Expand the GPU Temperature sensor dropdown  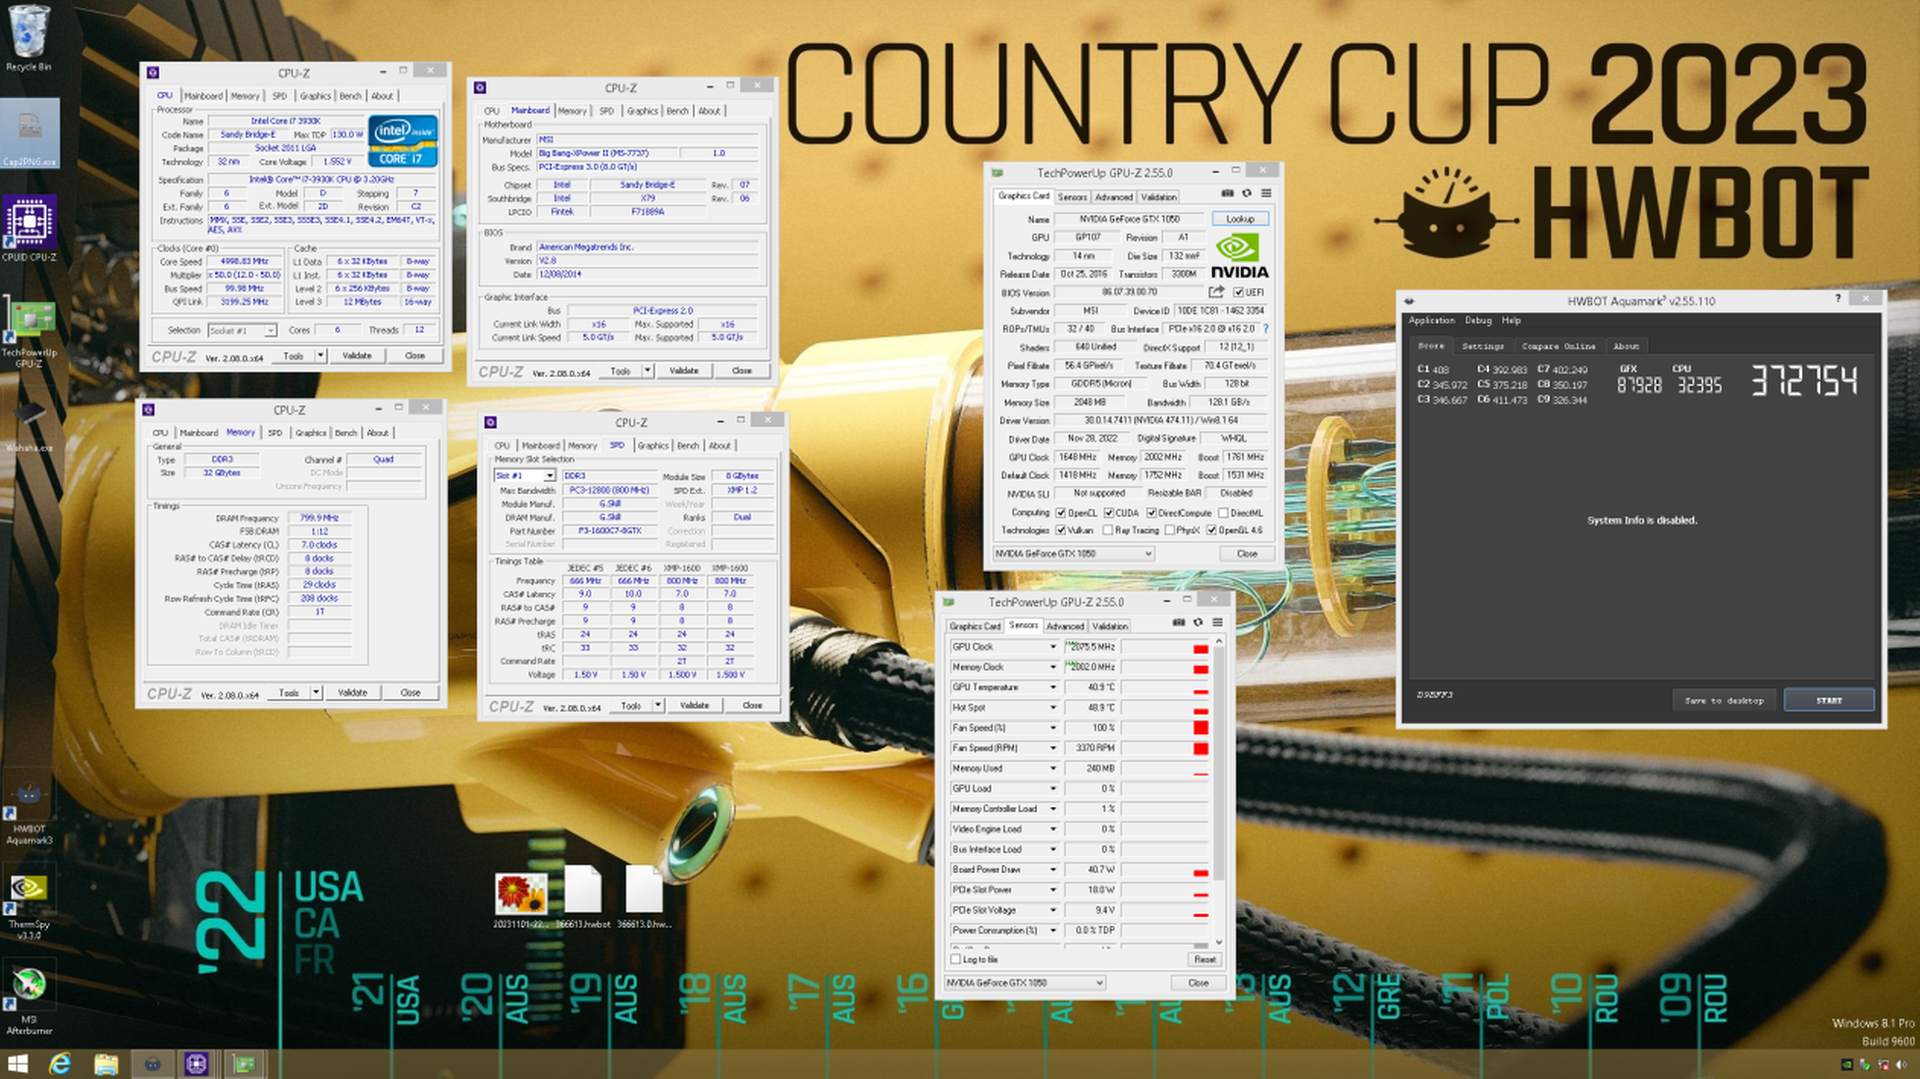pos(1053,688)
